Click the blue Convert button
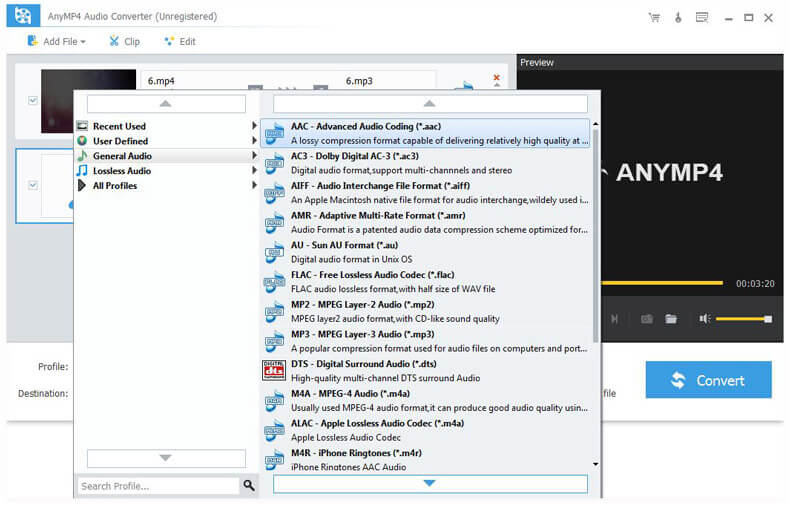Image resolution: width=790 pixels, height=507 pixels. 708,380
